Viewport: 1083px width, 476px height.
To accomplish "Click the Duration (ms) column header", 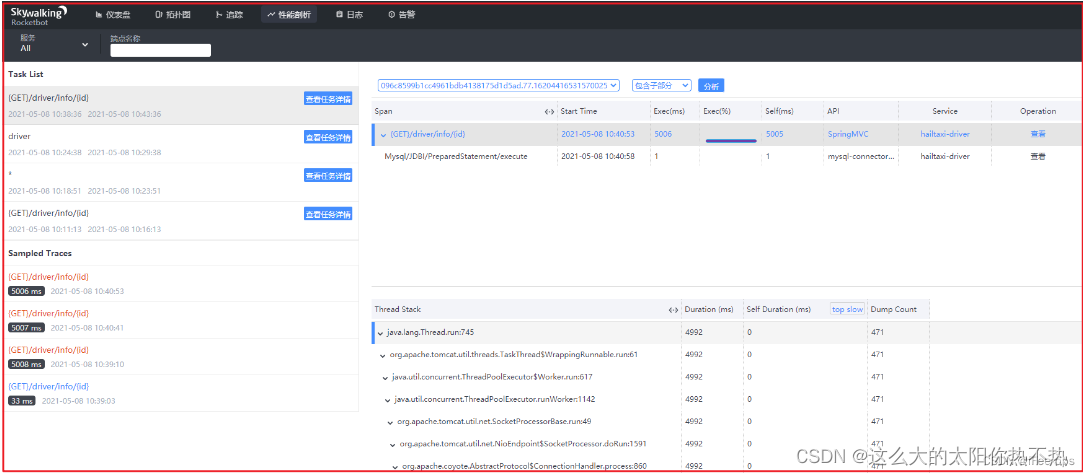I will (709, 310).
